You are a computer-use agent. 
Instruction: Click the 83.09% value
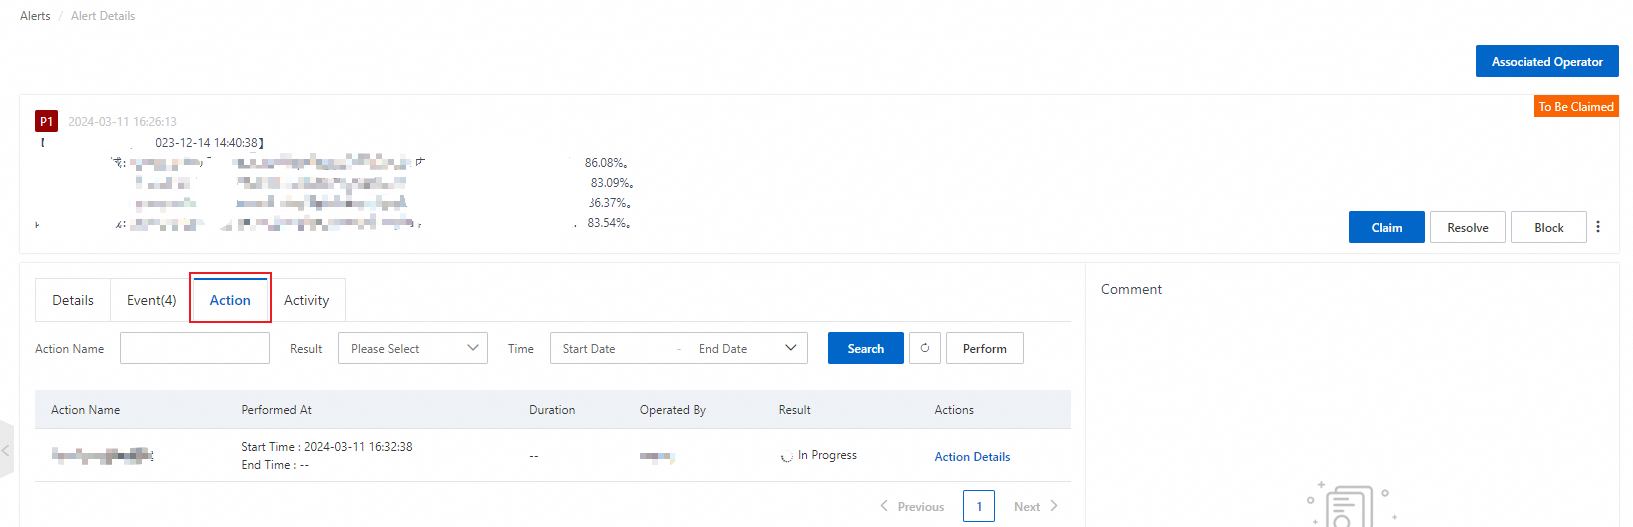pyautogui.click(x=612, y=182)
